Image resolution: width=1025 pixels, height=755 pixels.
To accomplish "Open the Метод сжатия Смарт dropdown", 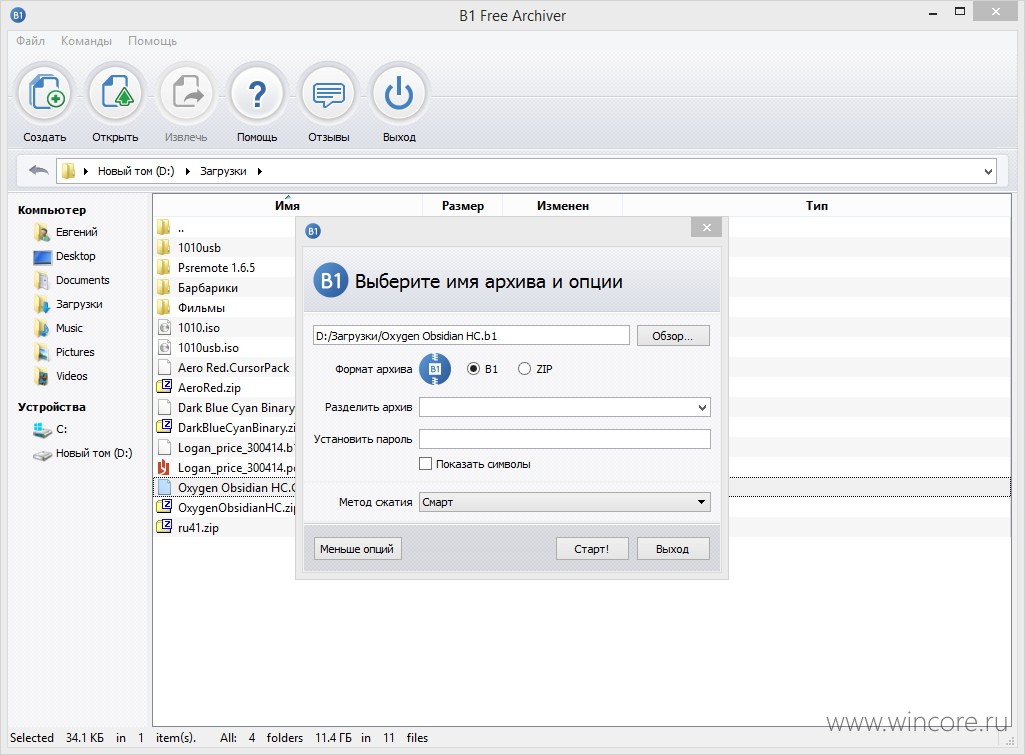I will pos(565,502).
